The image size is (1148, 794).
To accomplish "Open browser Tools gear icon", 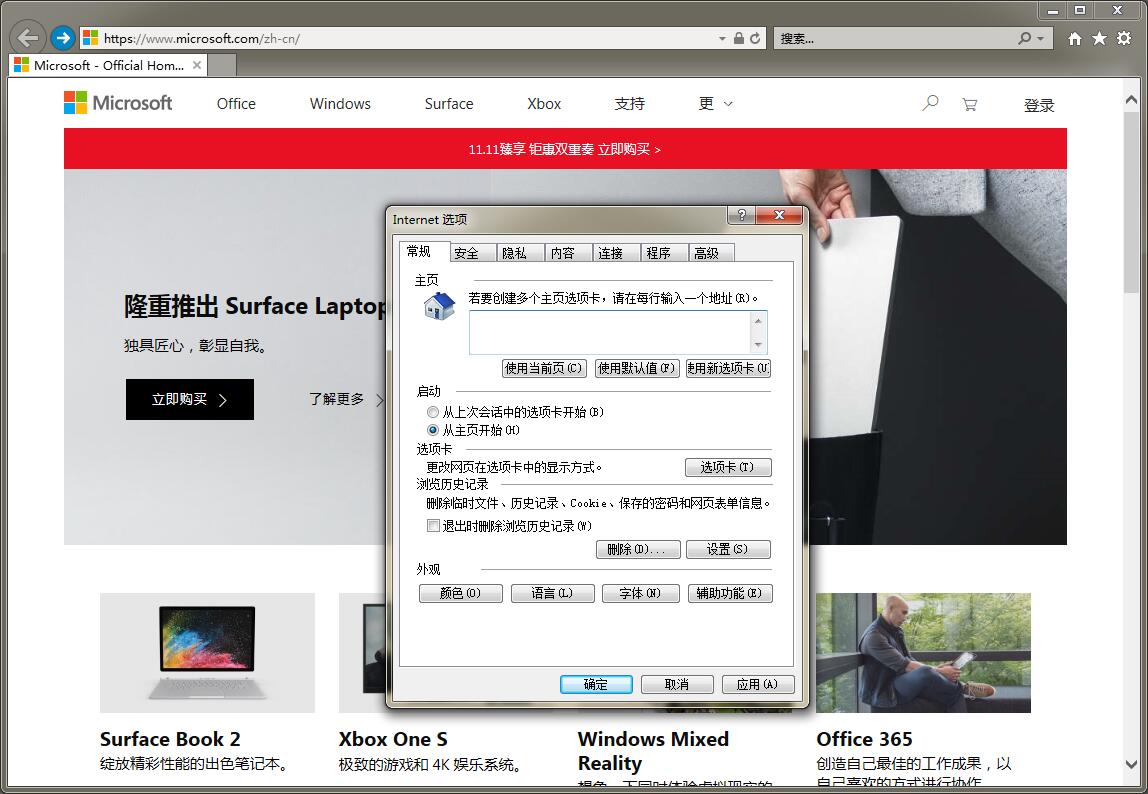I will coord(1124,38).
